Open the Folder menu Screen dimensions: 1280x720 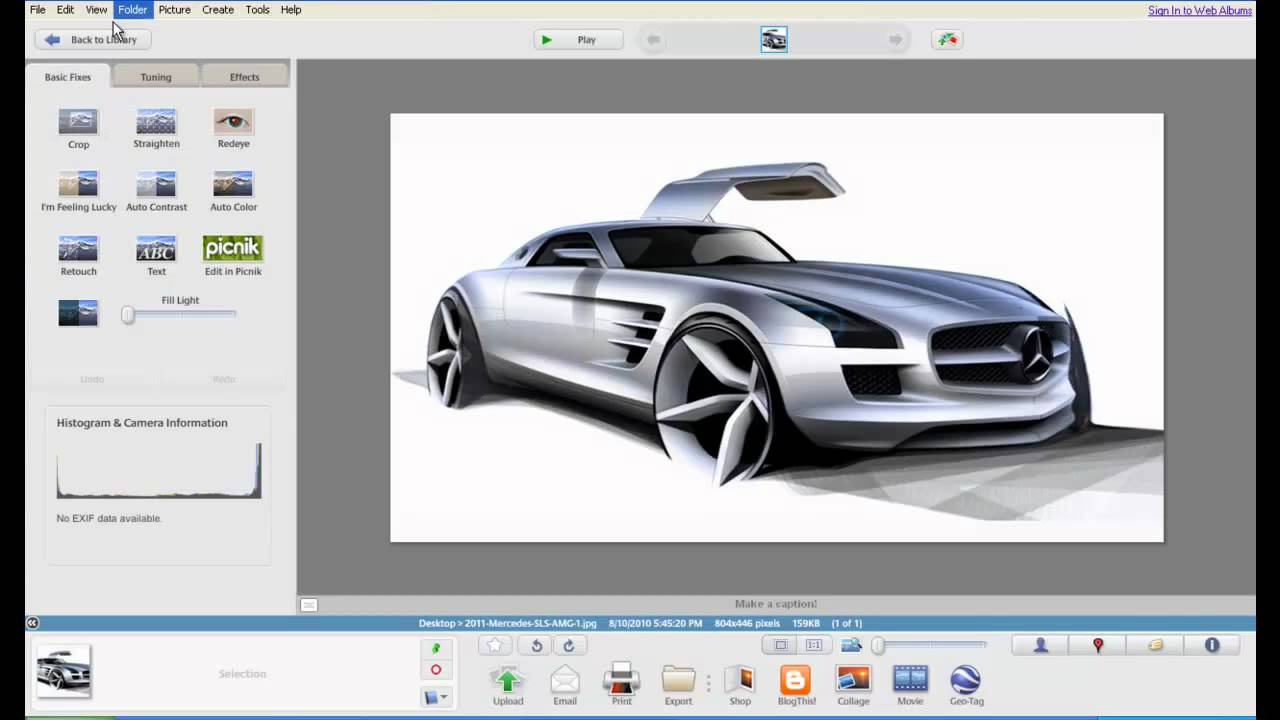[x=132, y=9]
